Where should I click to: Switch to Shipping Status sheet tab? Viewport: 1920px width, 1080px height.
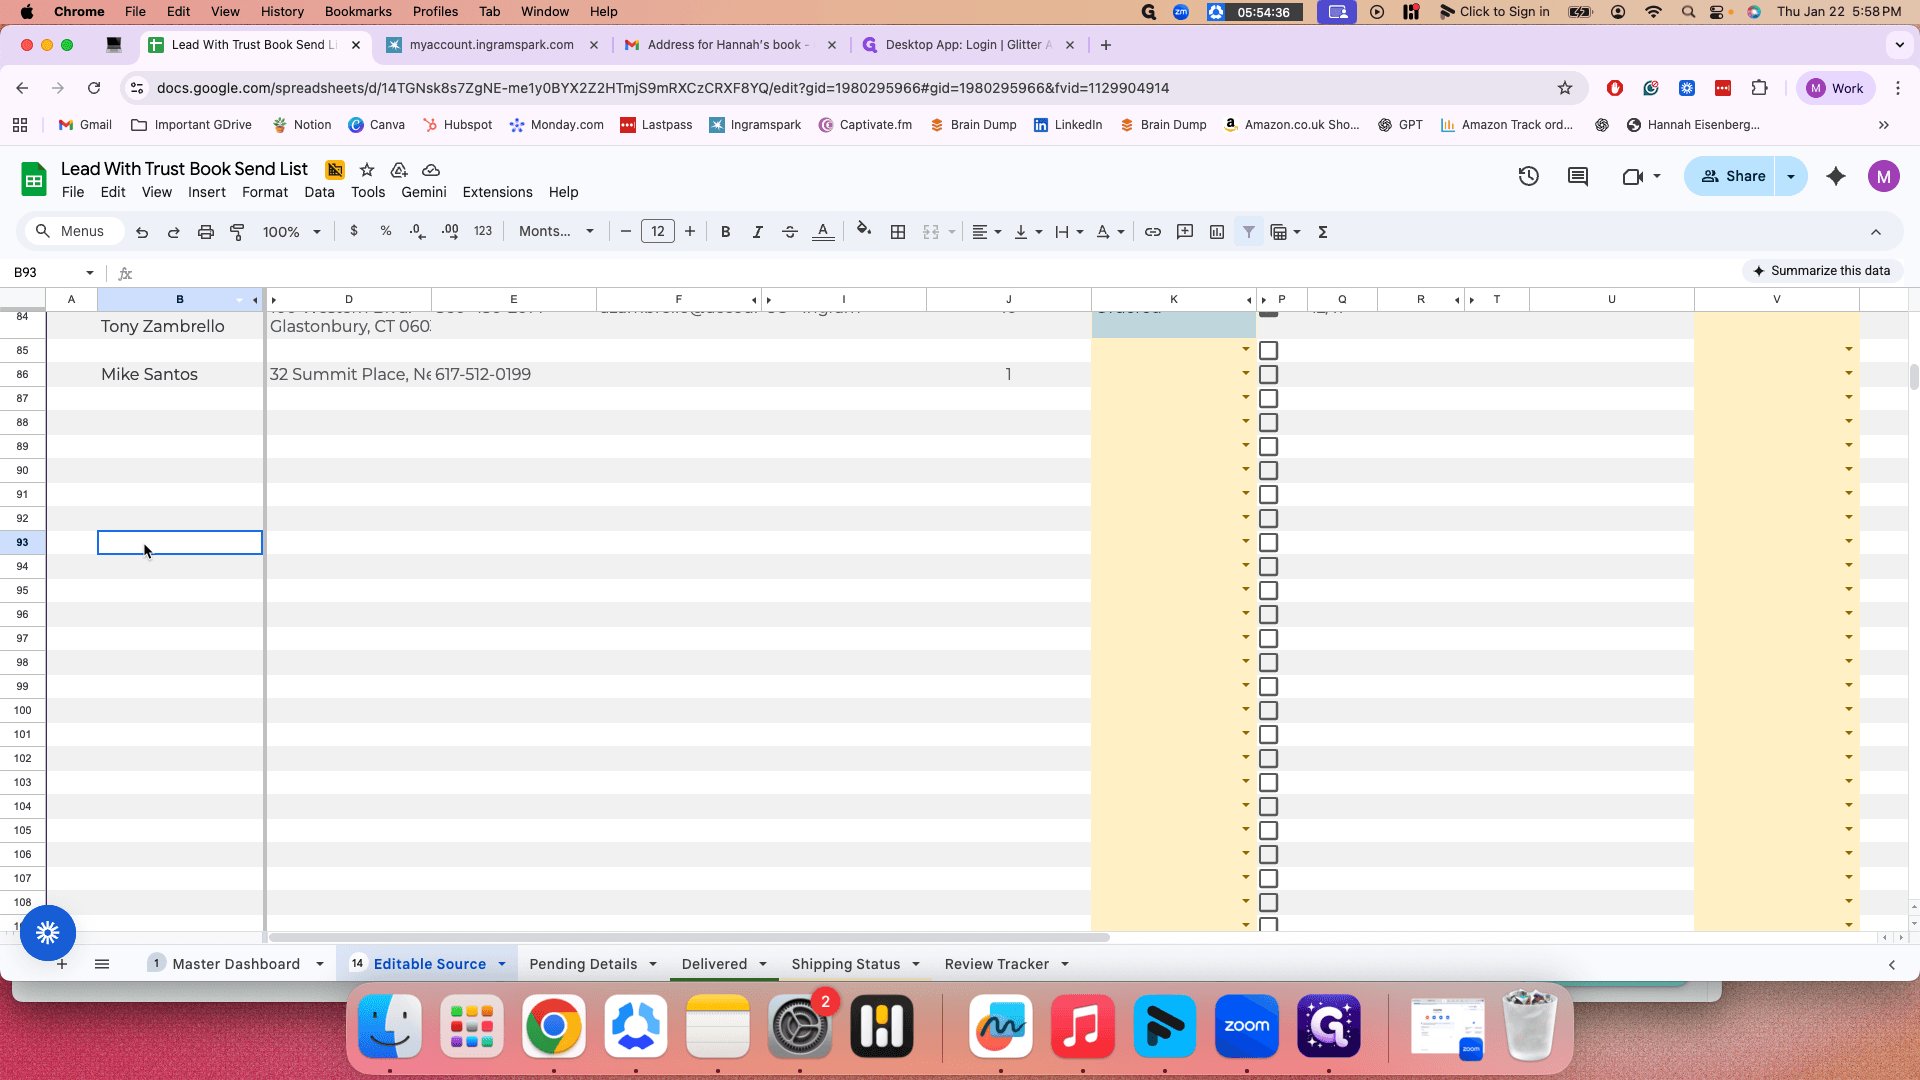coord(846,964)
